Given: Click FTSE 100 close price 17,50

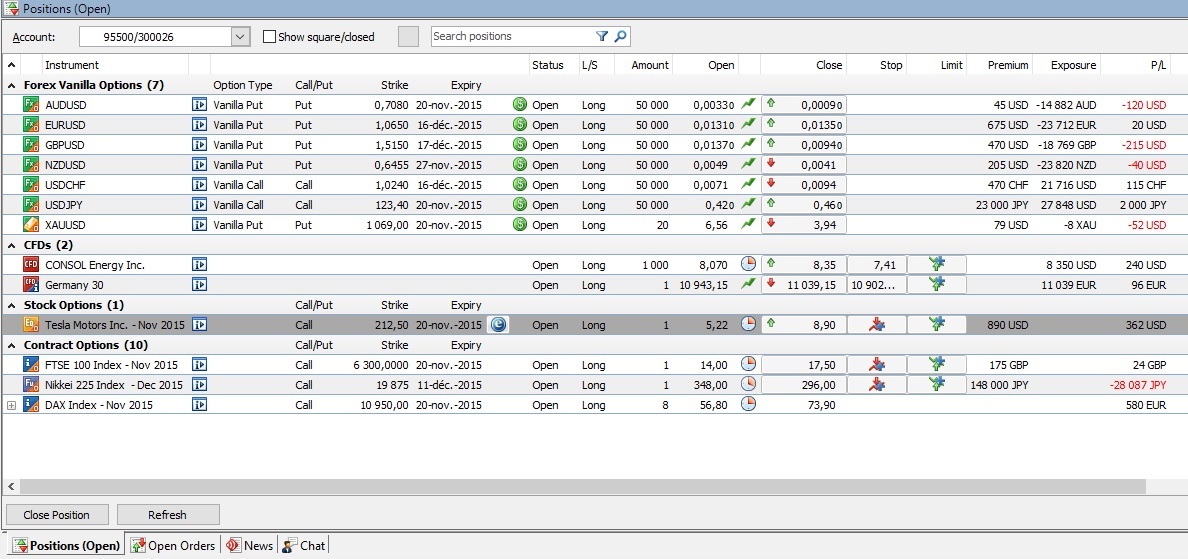Looking at the screenshot, I should coord(803,364).
